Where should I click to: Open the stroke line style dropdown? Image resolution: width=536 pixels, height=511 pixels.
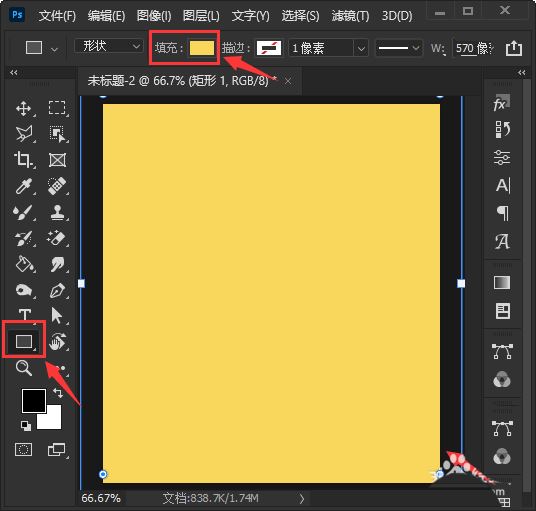pyautogui.click(x=399, y=48)
